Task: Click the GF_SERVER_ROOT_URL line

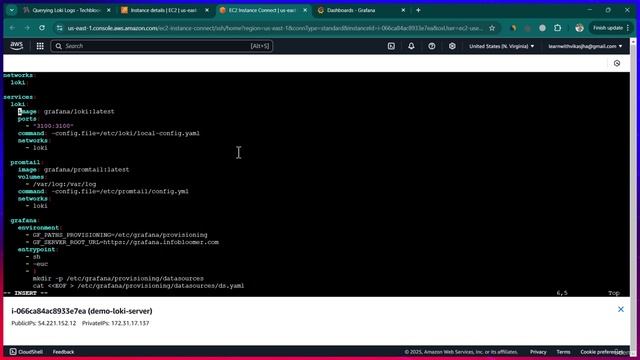Action: (126, 242)
